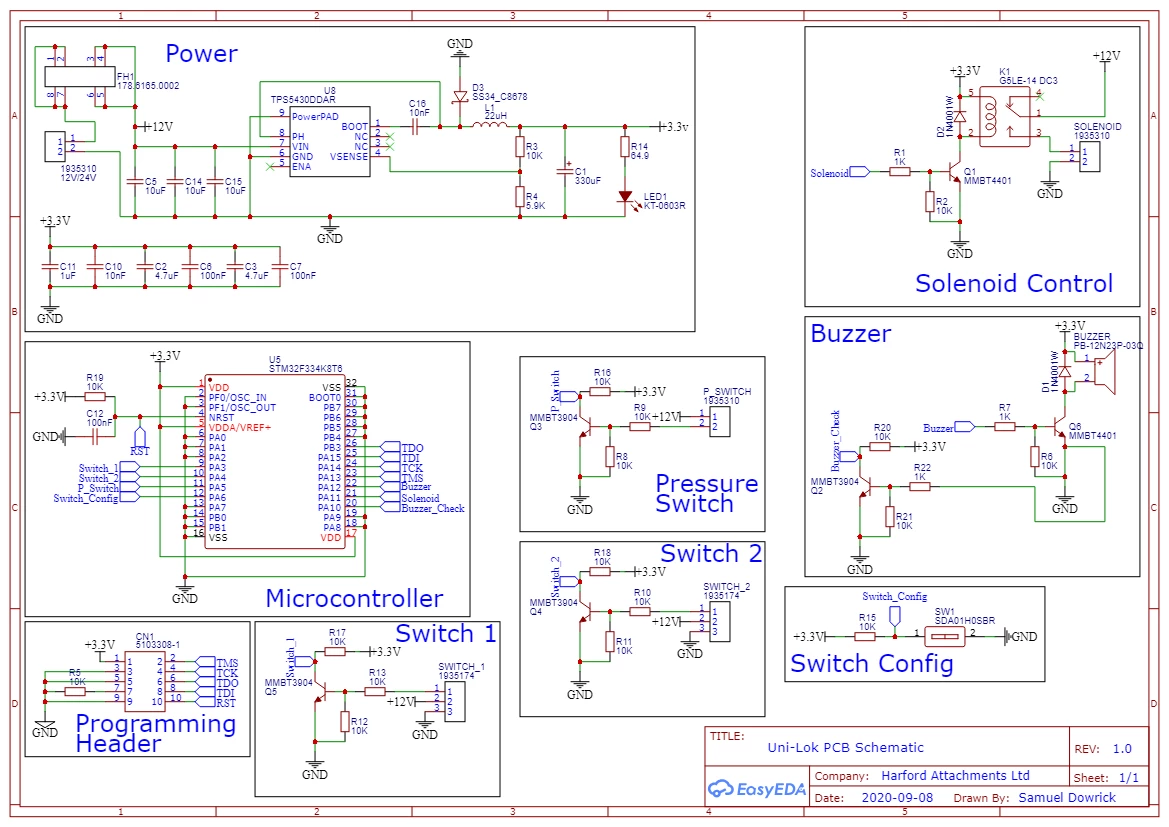1169x827 pixels.
Task: Click the CN1 programming header connector
Action: (145, 681)
